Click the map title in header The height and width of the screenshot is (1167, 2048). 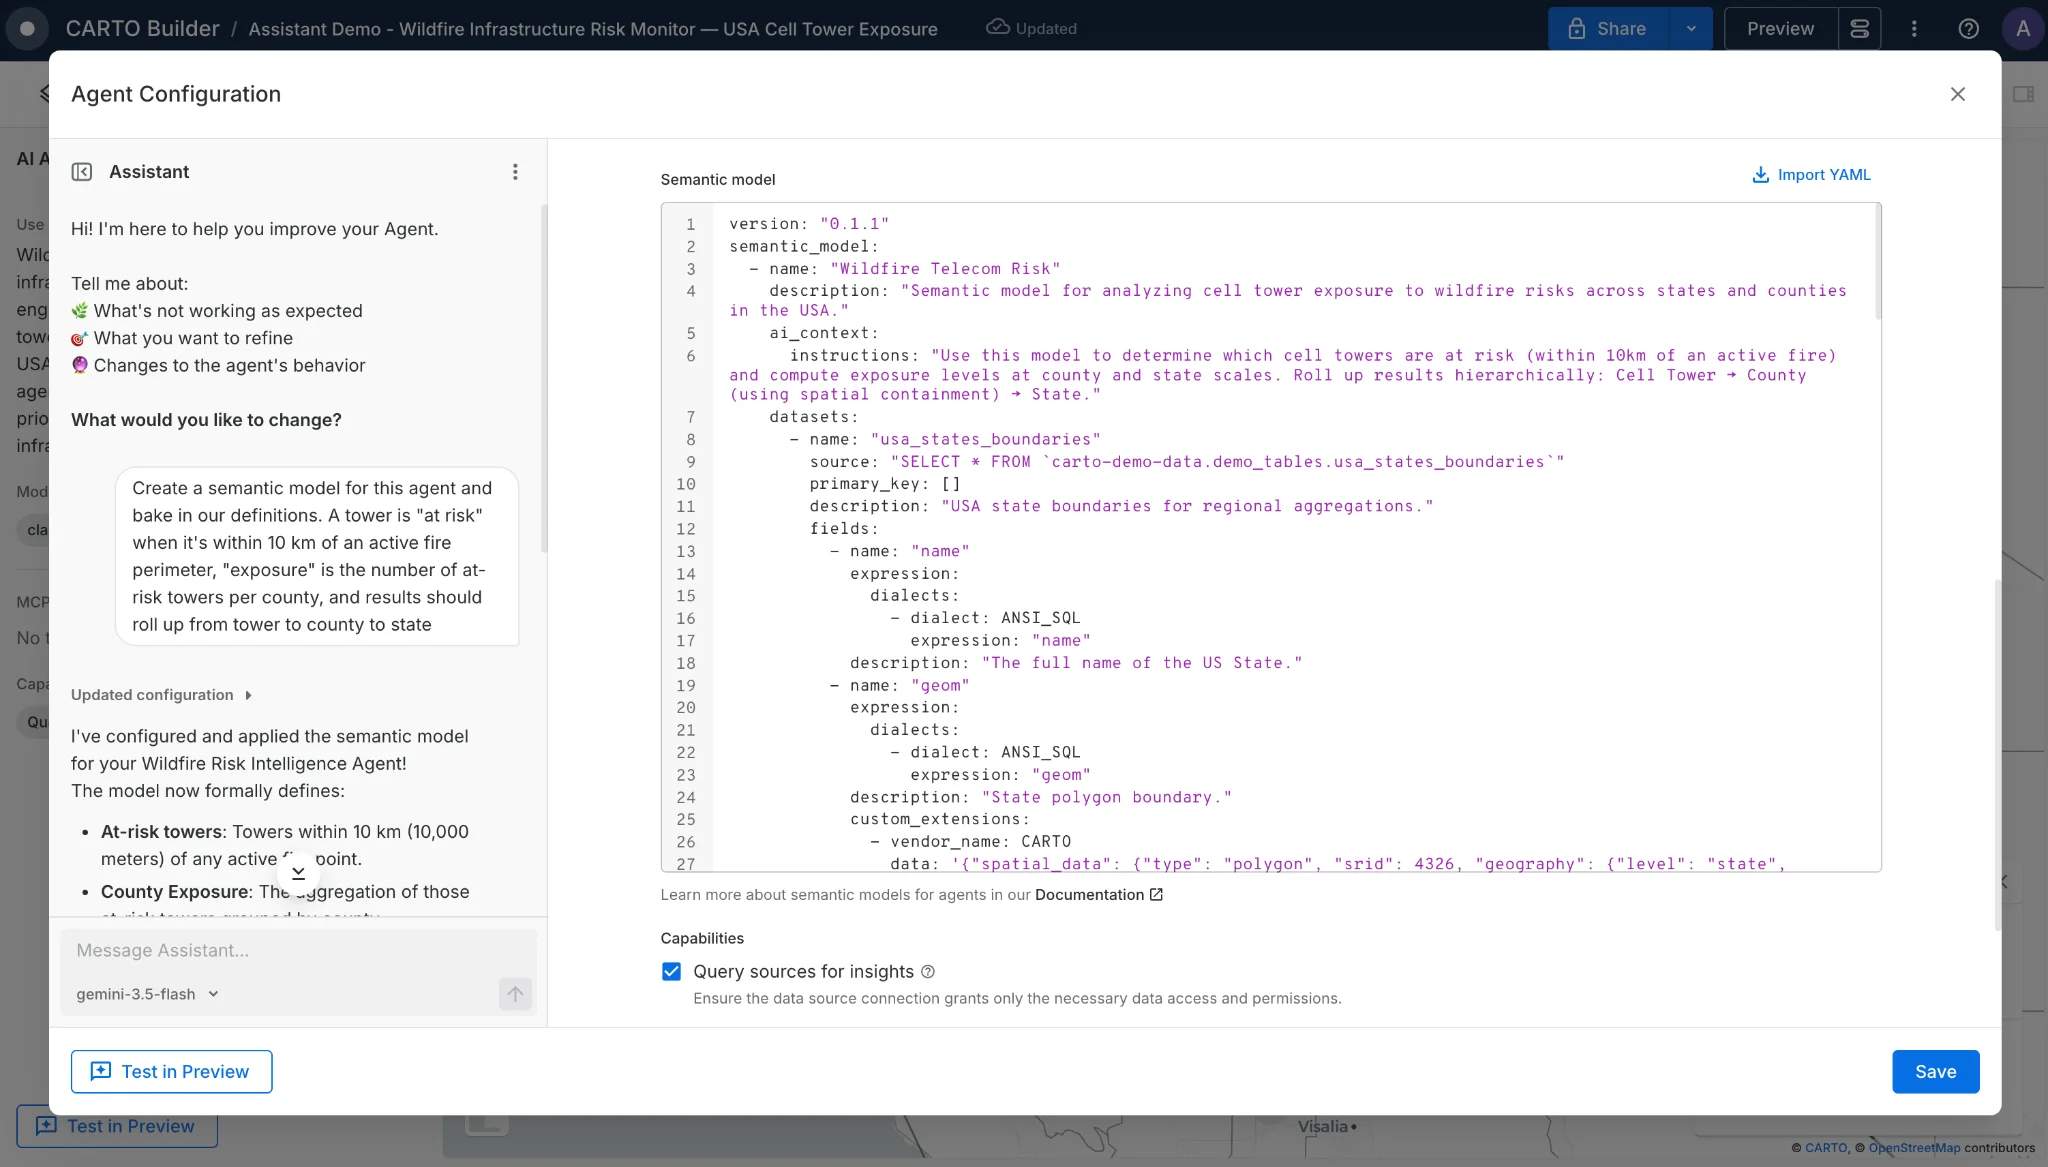pyautogui.click(x=593, y=29)
